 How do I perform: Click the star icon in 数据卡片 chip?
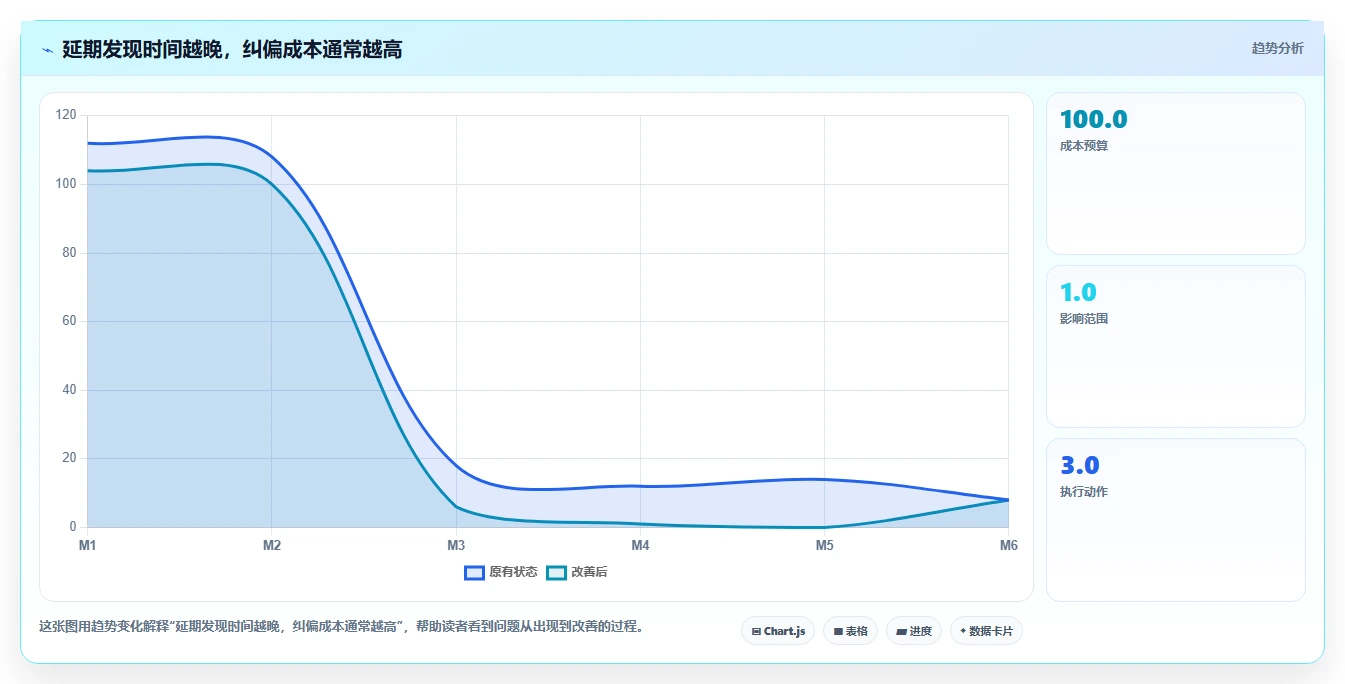[963, 632]
